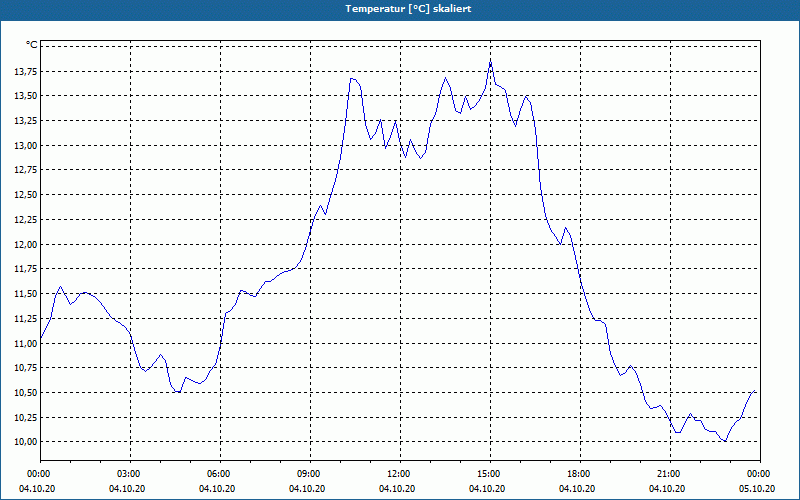Click the 05.10.20 date label
This screenshot has height=500, width=800.
757,489
